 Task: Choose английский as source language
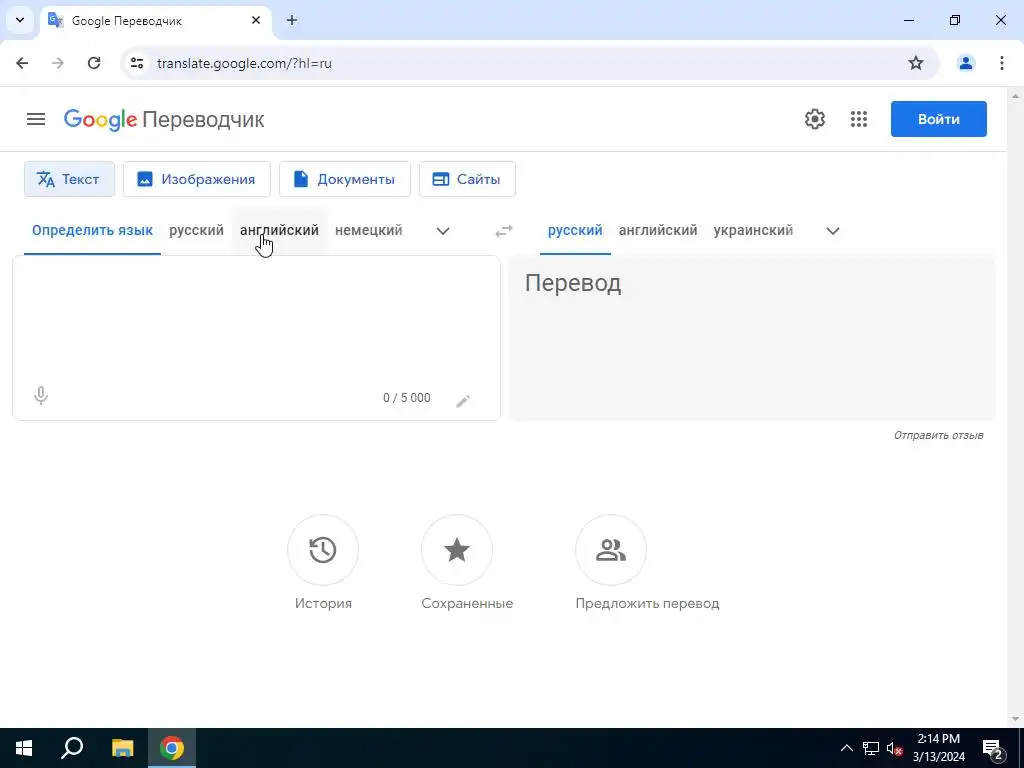[x=280, y=231]
